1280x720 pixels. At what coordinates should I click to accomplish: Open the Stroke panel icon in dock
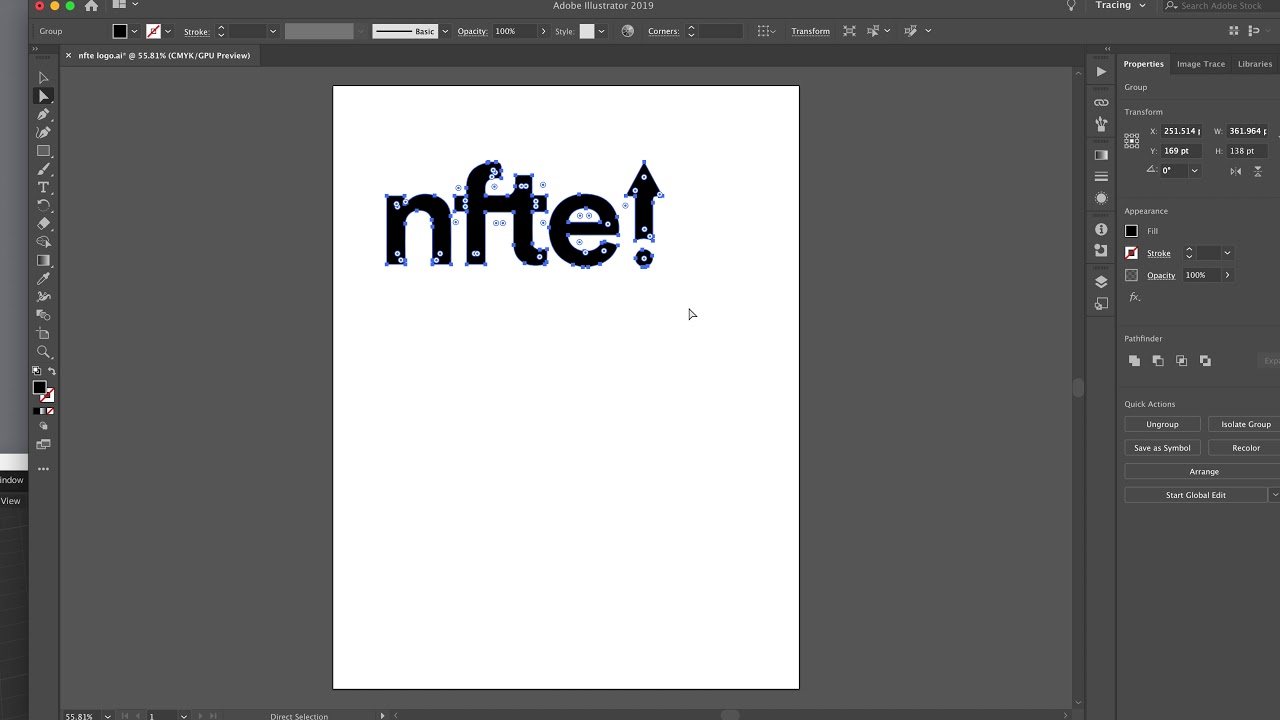click(1101, 176)
